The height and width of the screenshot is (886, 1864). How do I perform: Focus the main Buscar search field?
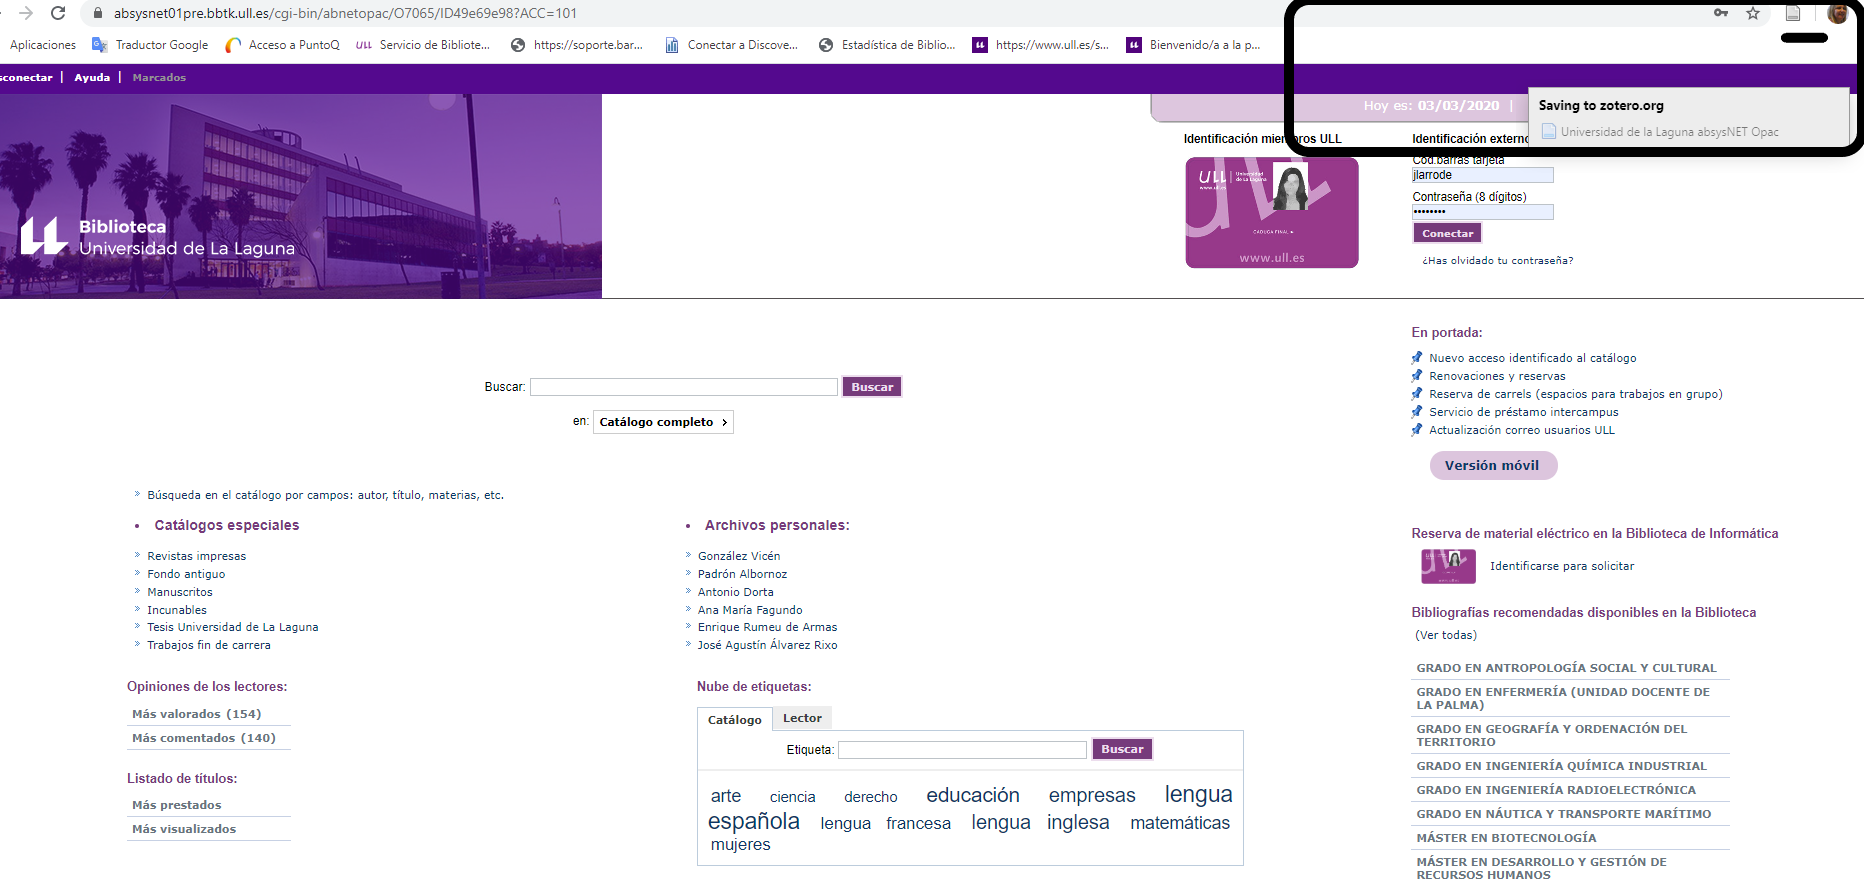(x=683, y=387)
